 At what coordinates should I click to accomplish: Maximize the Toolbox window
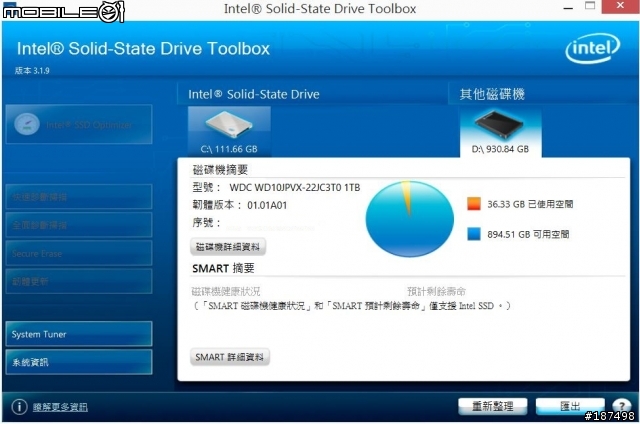(590, 6)
